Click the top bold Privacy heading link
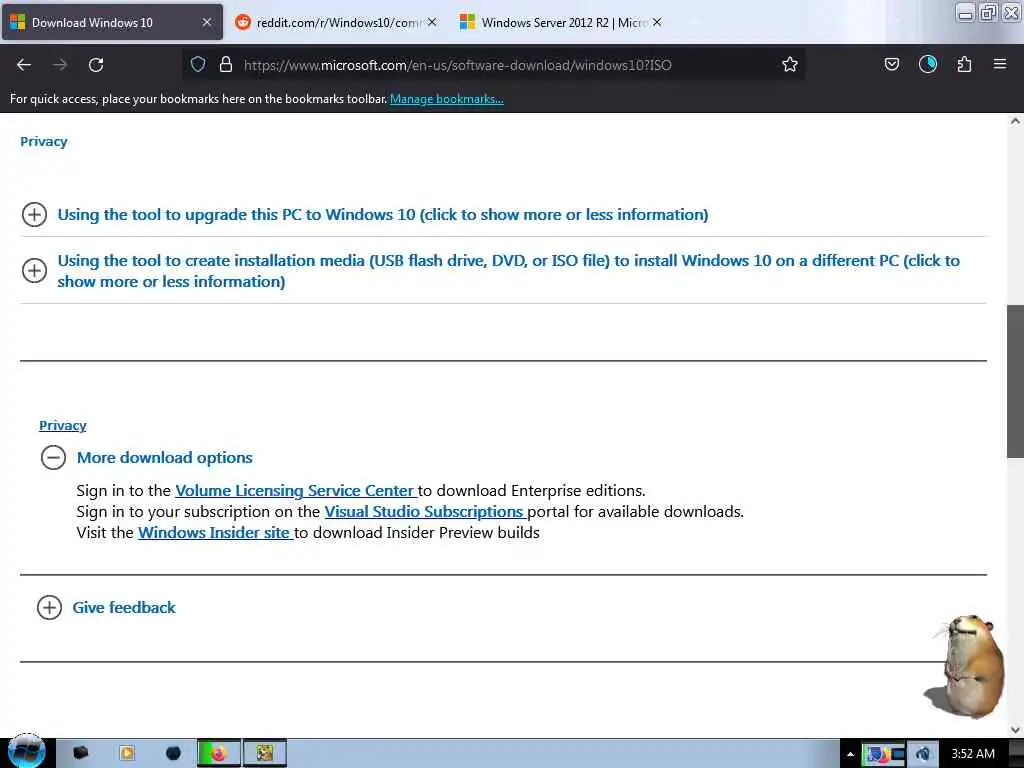The height and width of the screenshot is (768, 1024). tap(44, 142)
